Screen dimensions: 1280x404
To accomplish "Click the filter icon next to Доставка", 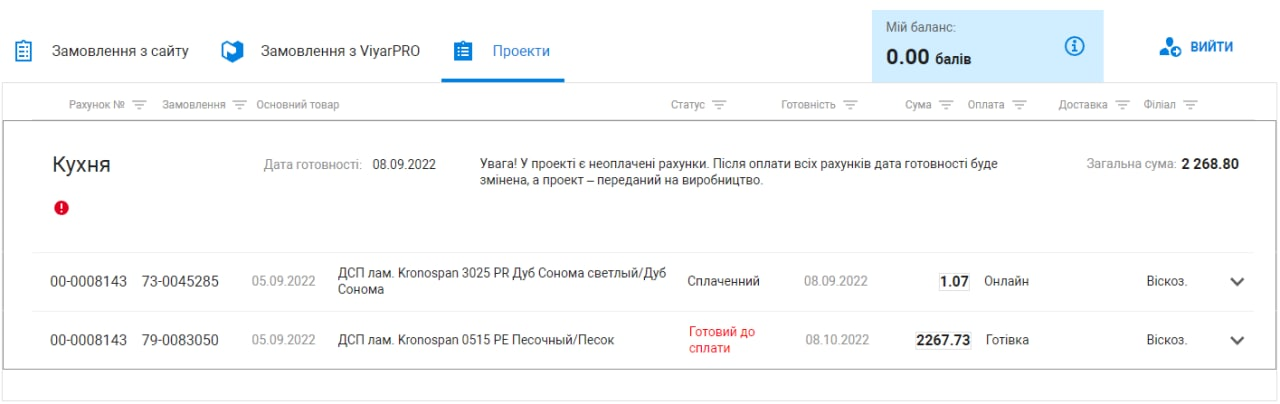I will click(1122, 105).
